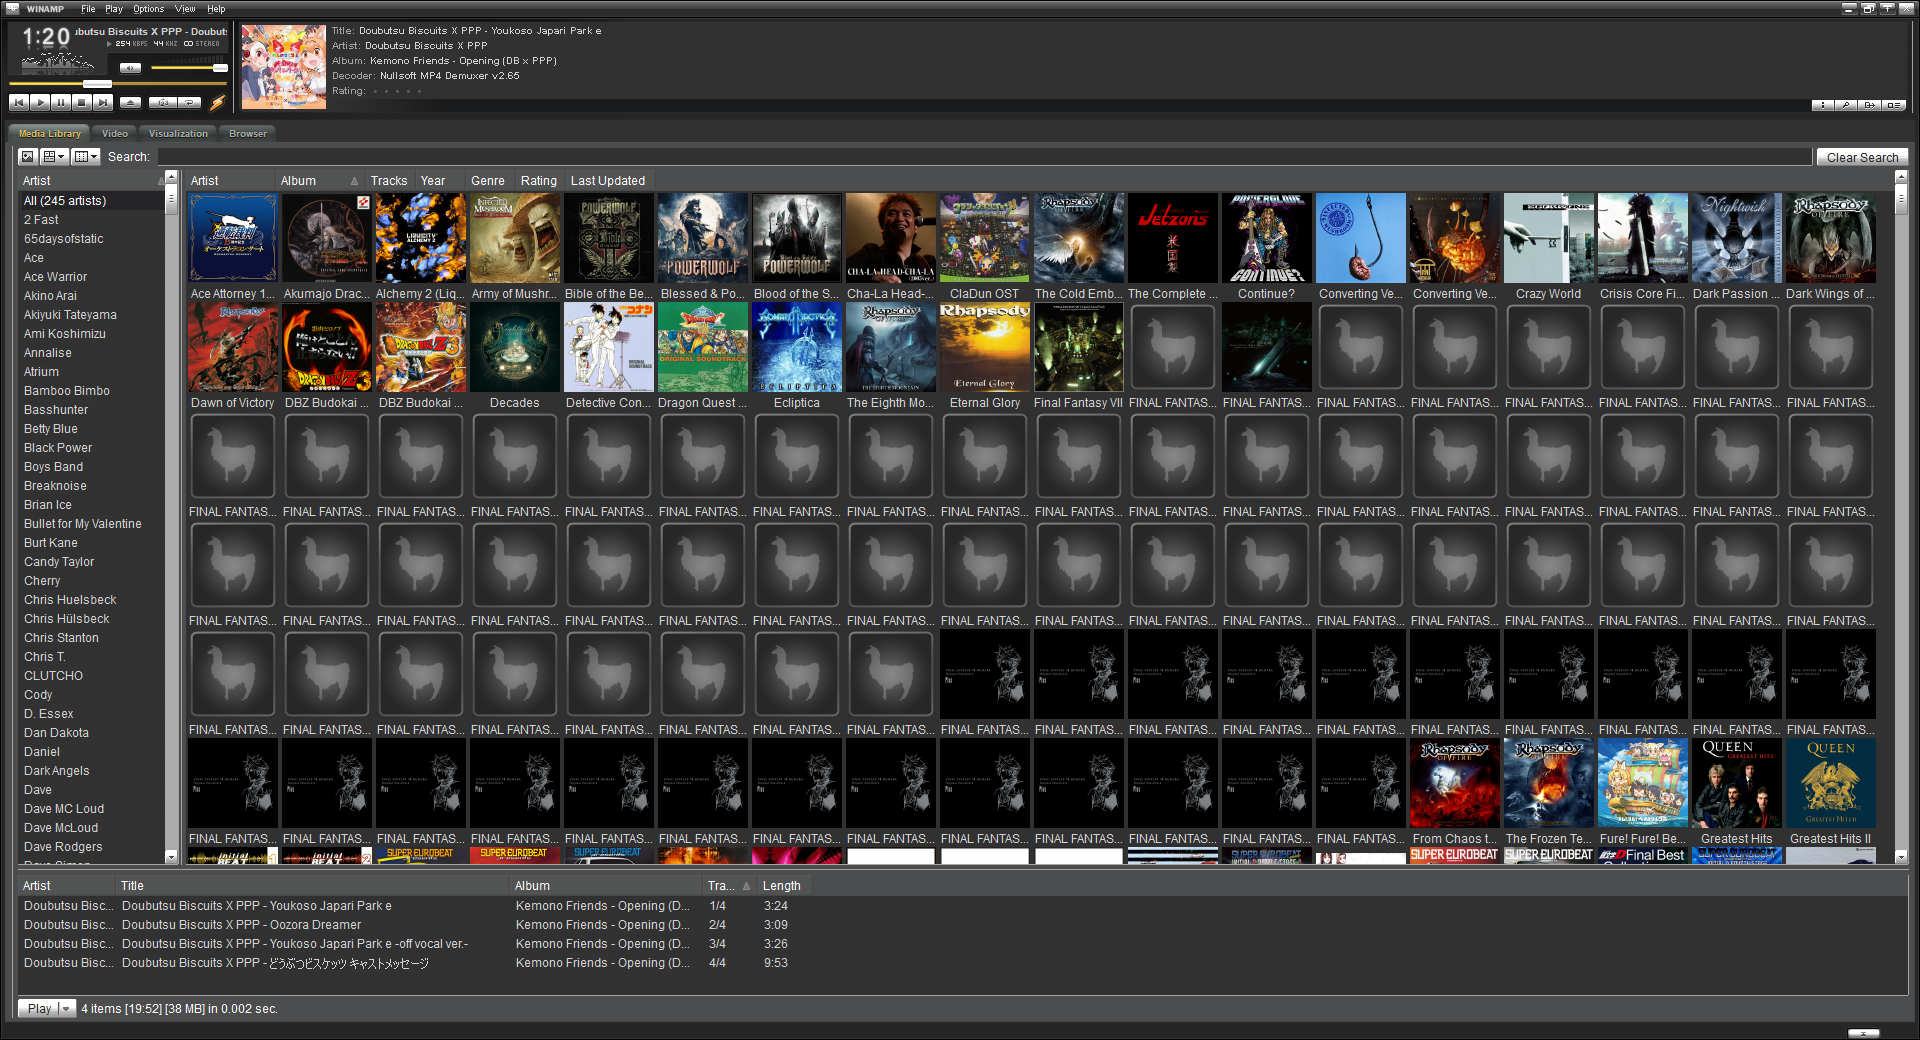Toggle shuffle playback mode
Viewport: 1920px width, 1040px height.
162,102
